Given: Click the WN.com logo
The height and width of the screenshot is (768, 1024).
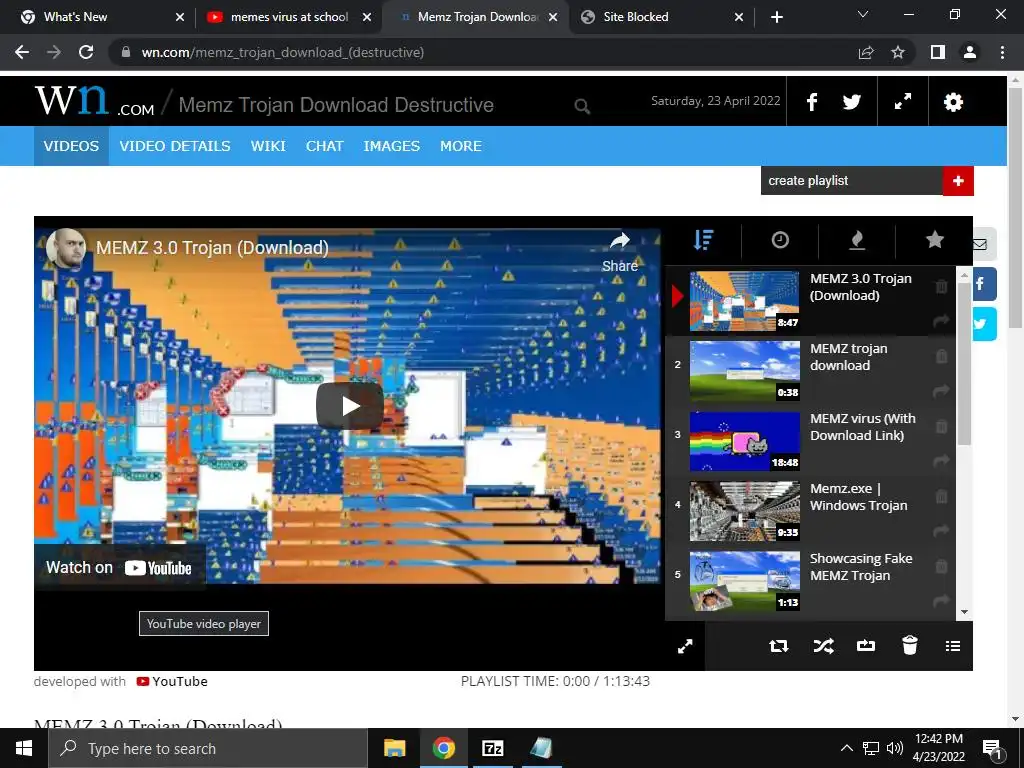Looking at the screenshot, I should click(x=95, y=102).
